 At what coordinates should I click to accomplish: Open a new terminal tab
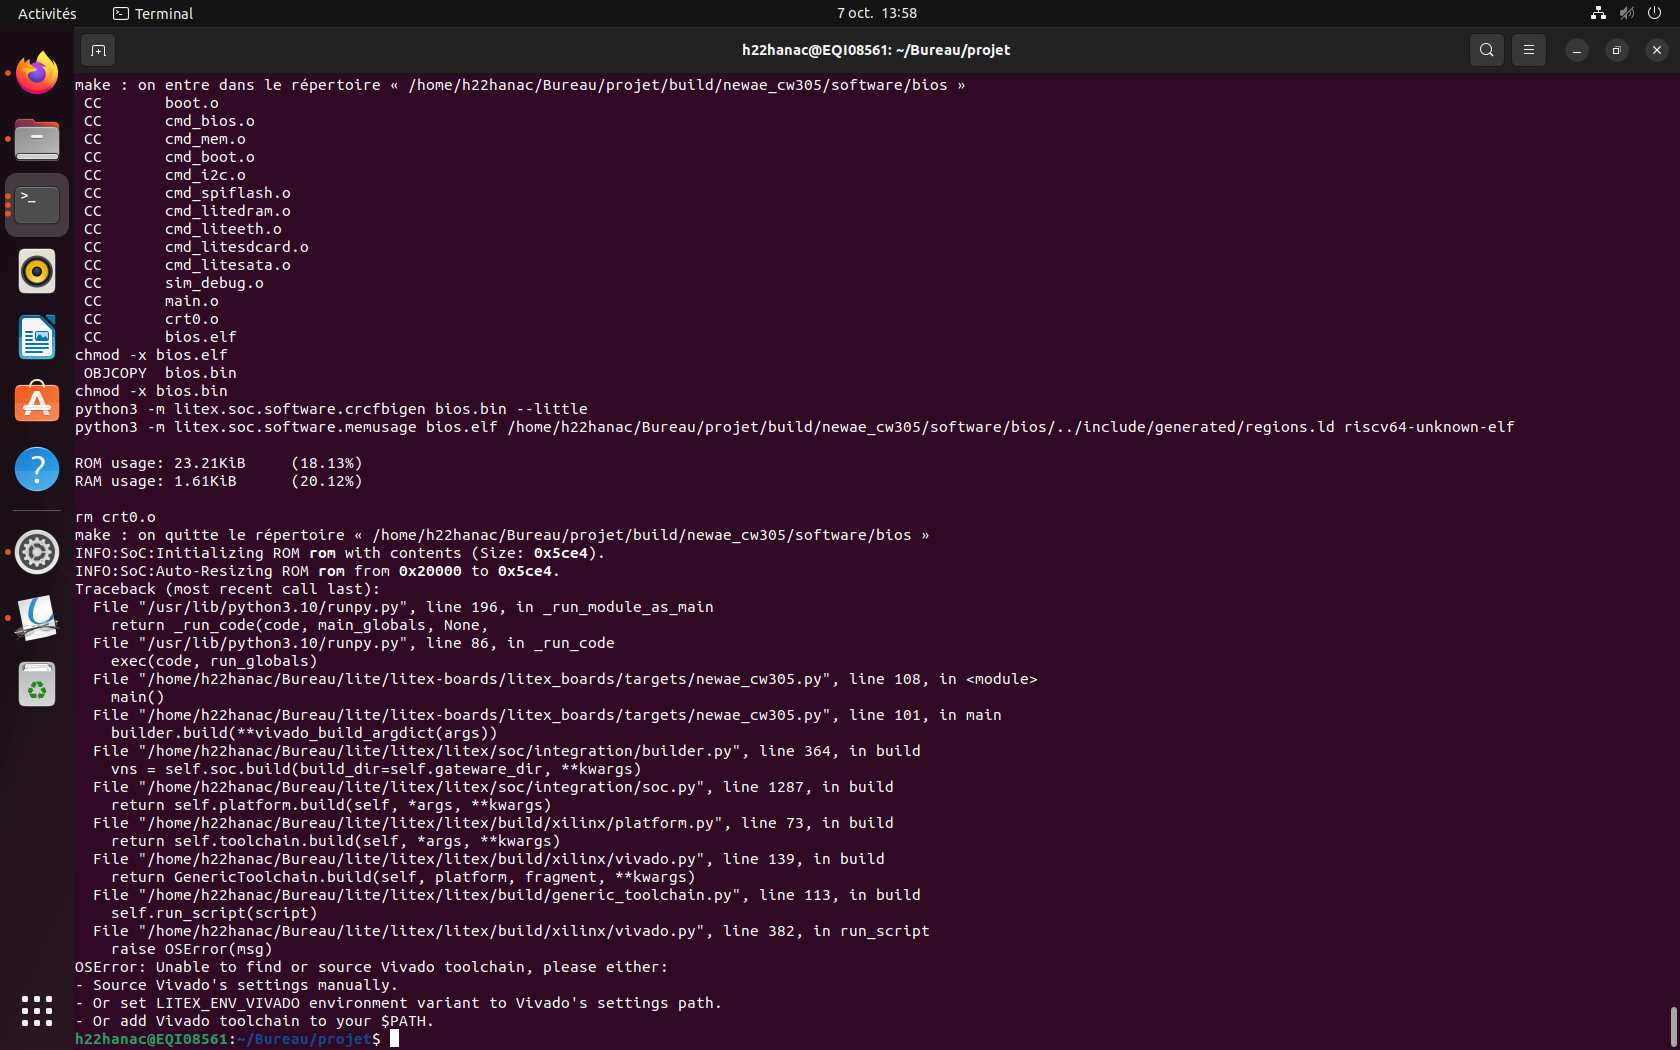pos(97,49)
